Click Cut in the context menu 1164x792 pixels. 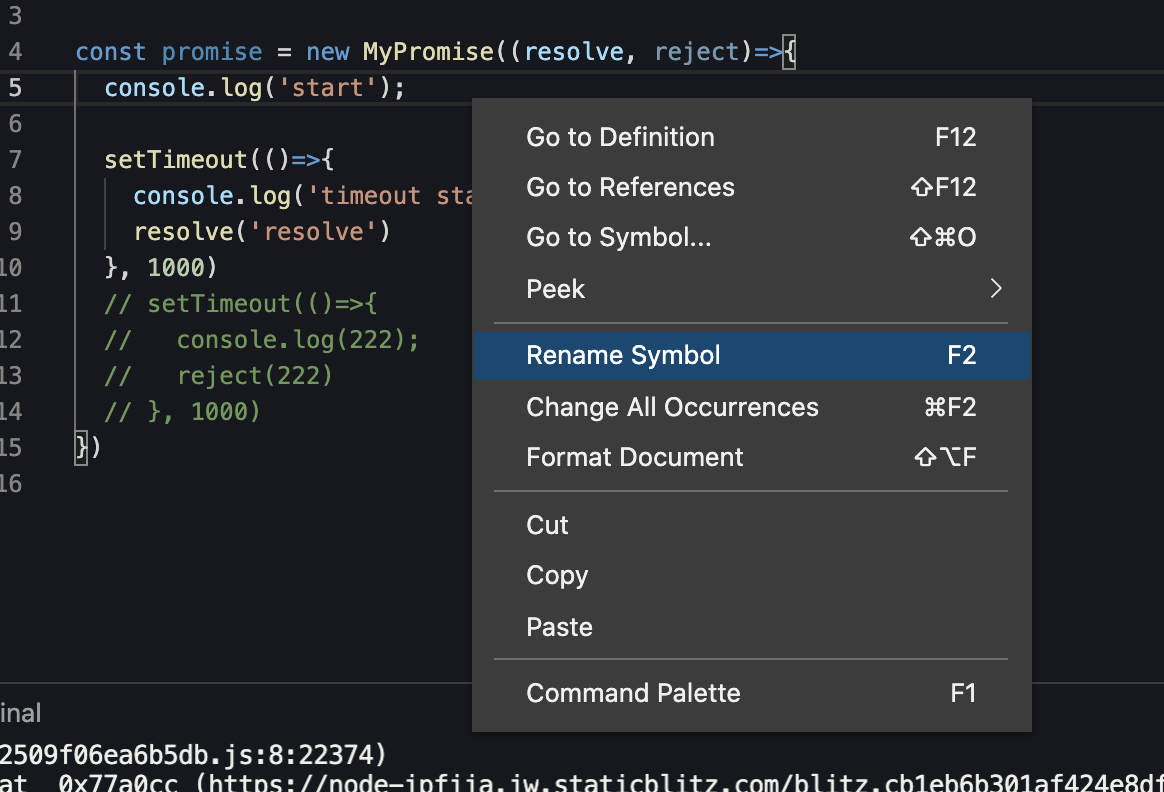[751, 526]
